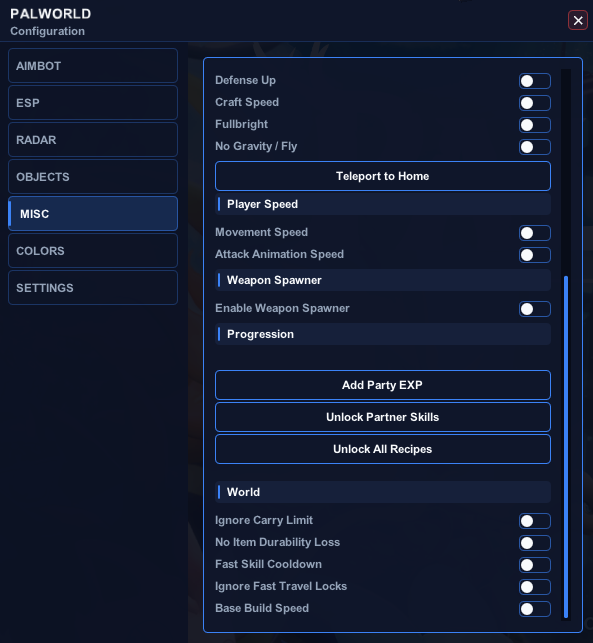The image size is (593, 643).
Task: Open the AIMBOT tab
Action: [x=93, y=66]
